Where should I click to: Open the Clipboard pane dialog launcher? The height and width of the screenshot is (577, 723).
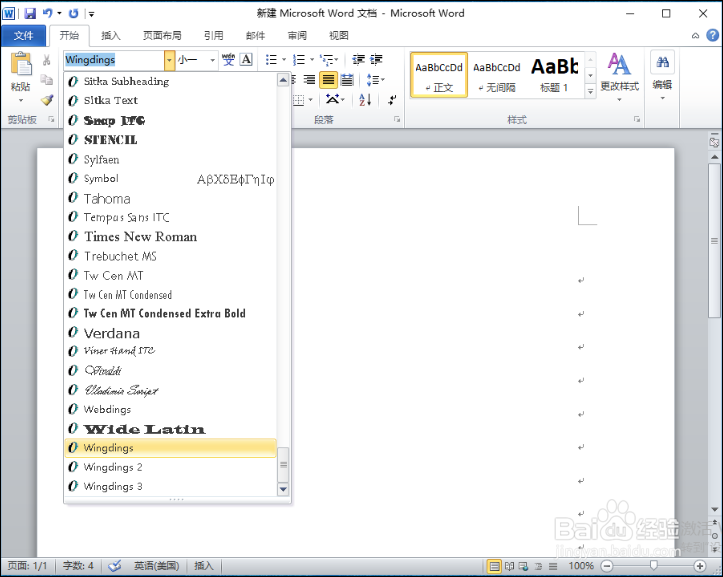(x=51, y=119)
